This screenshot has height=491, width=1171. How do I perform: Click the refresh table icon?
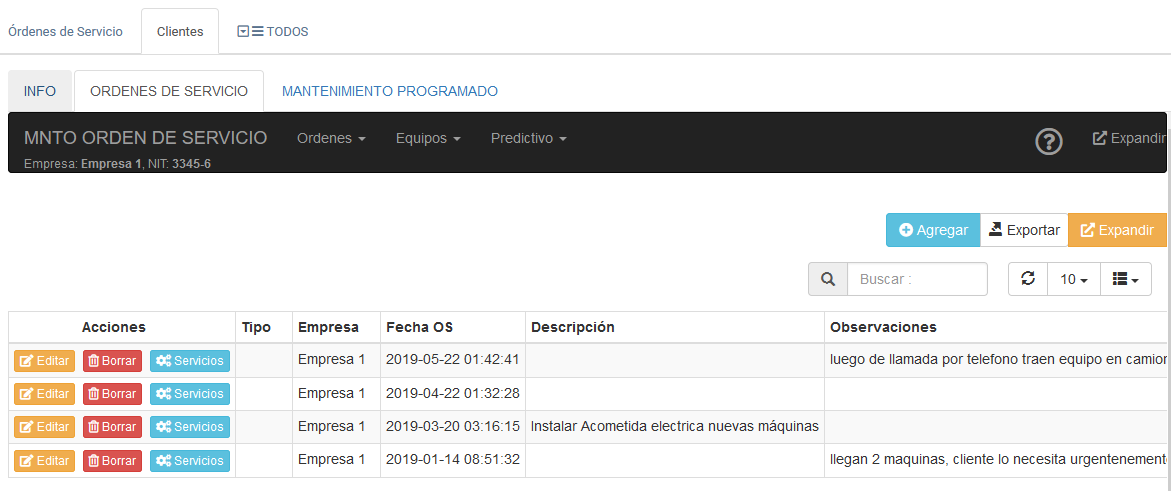pyautogui.click(x=1028, y=279)
